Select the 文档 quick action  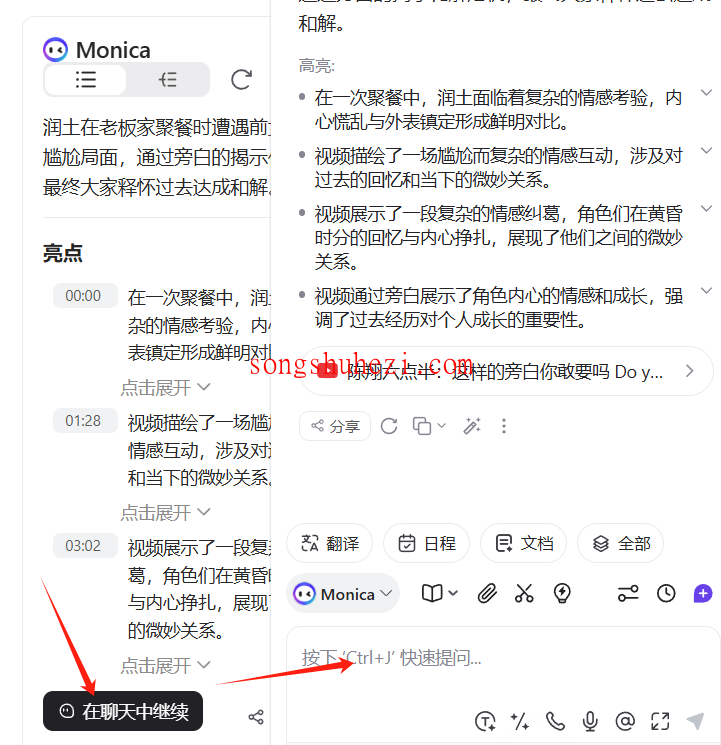click(x=523, y=543)
